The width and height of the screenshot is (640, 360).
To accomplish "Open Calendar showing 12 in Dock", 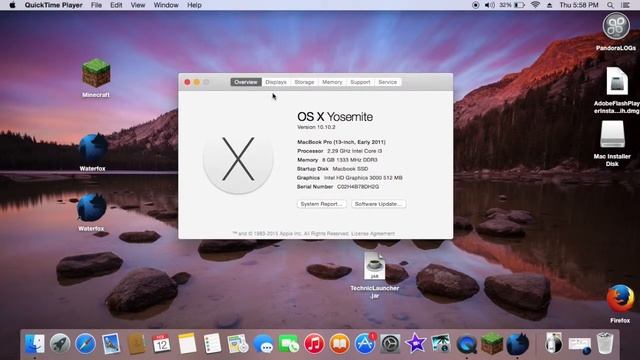I will pyautogui.click(x=162, y=344).
